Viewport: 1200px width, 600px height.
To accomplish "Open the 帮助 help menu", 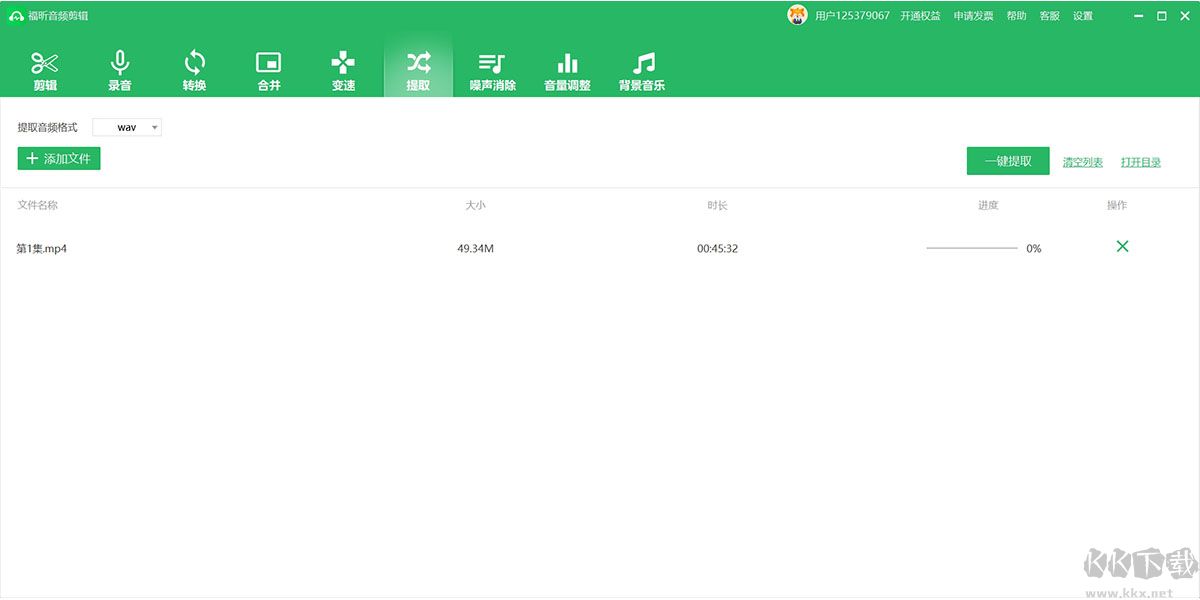I will coord(1016,16).
